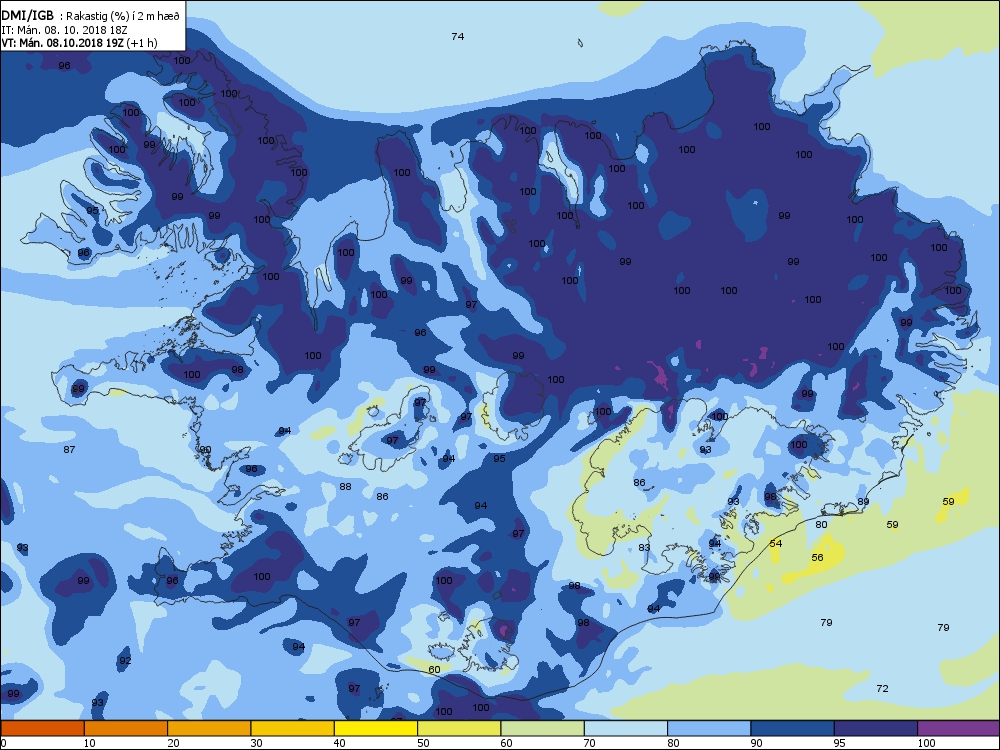Click the dark orange 0–10 legend swatch
1000x750 pixels.
(42, 728)
